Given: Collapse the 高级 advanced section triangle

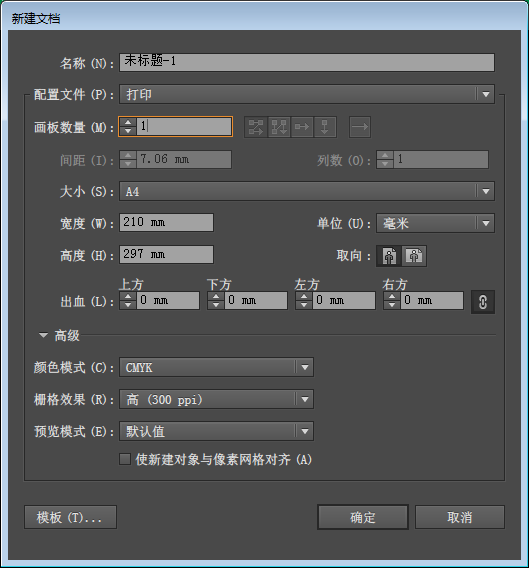Looking at the screenshot, I should click(43, 335).
